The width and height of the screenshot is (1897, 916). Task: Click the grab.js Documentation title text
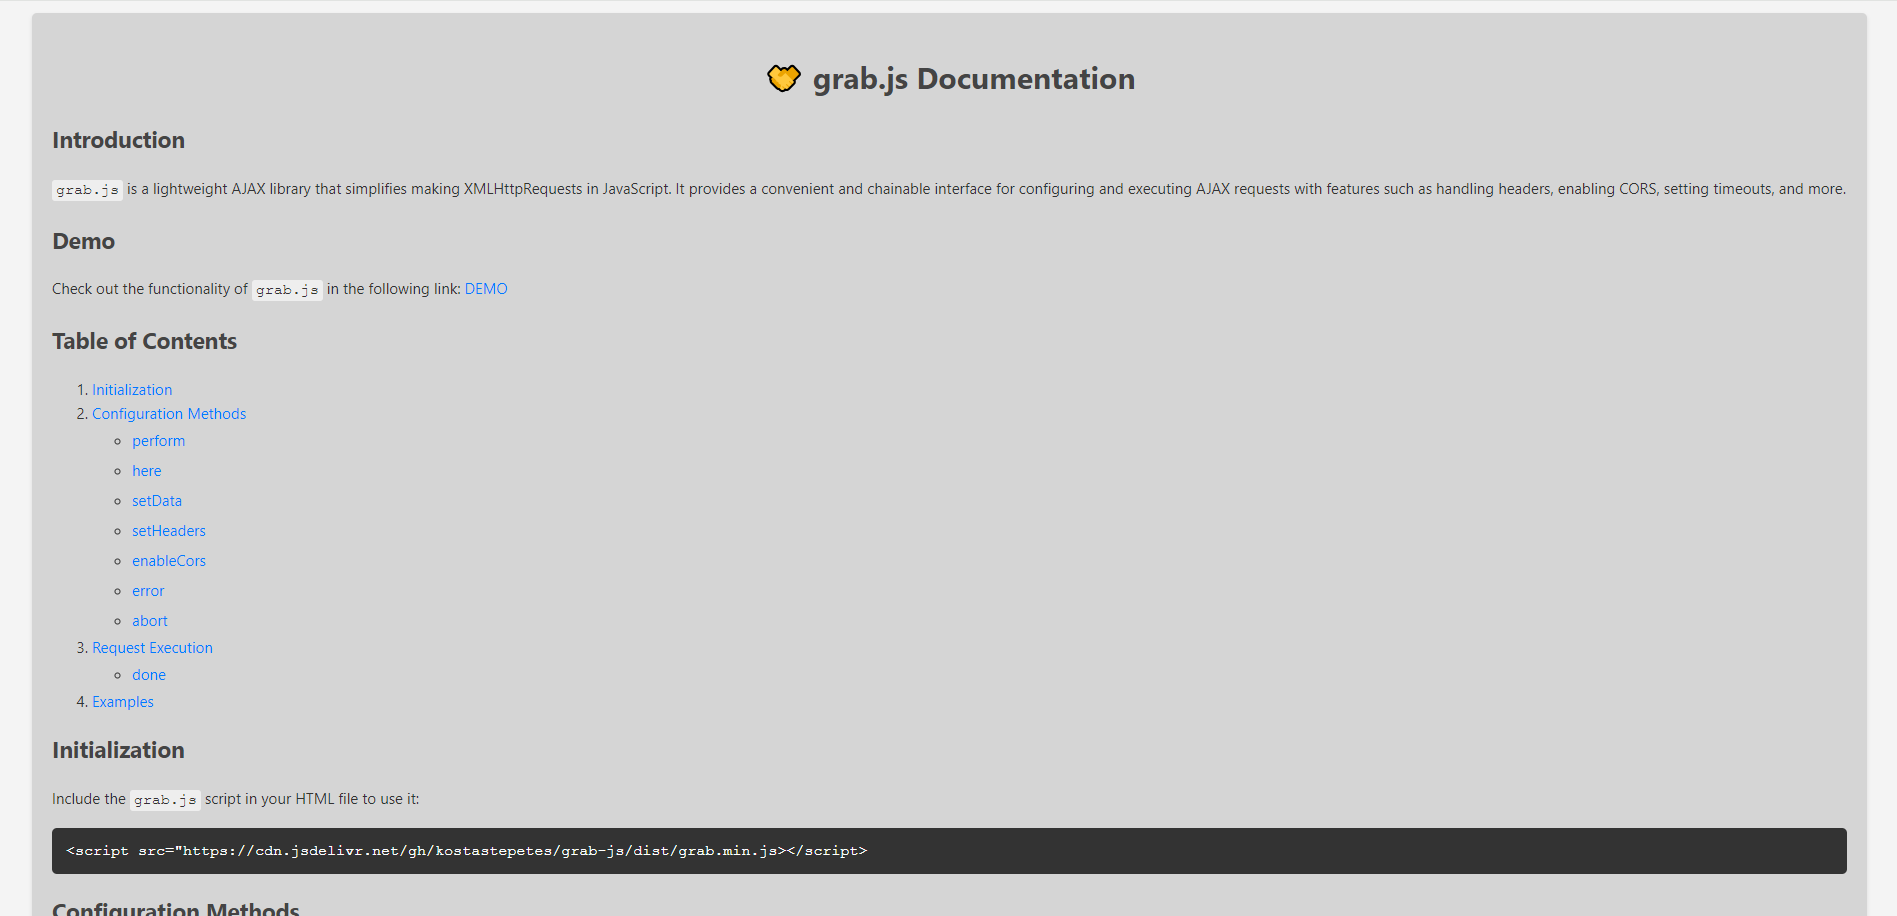click(973, 79)
